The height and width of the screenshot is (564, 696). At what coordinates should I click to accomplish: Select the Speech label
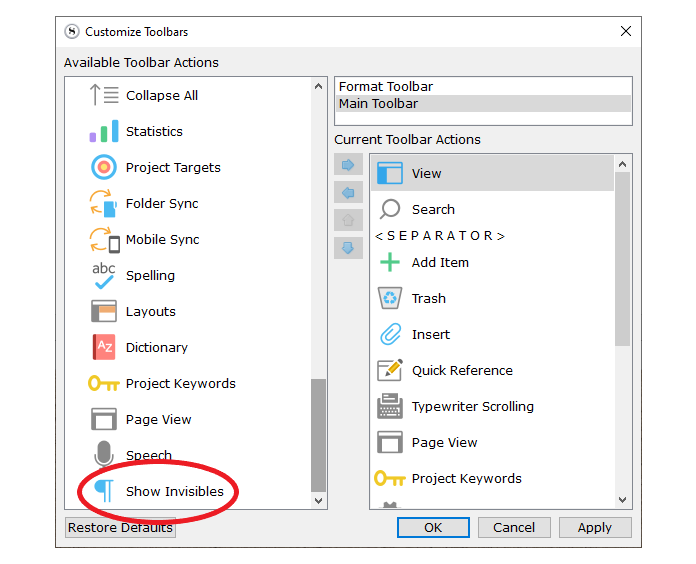149,455
